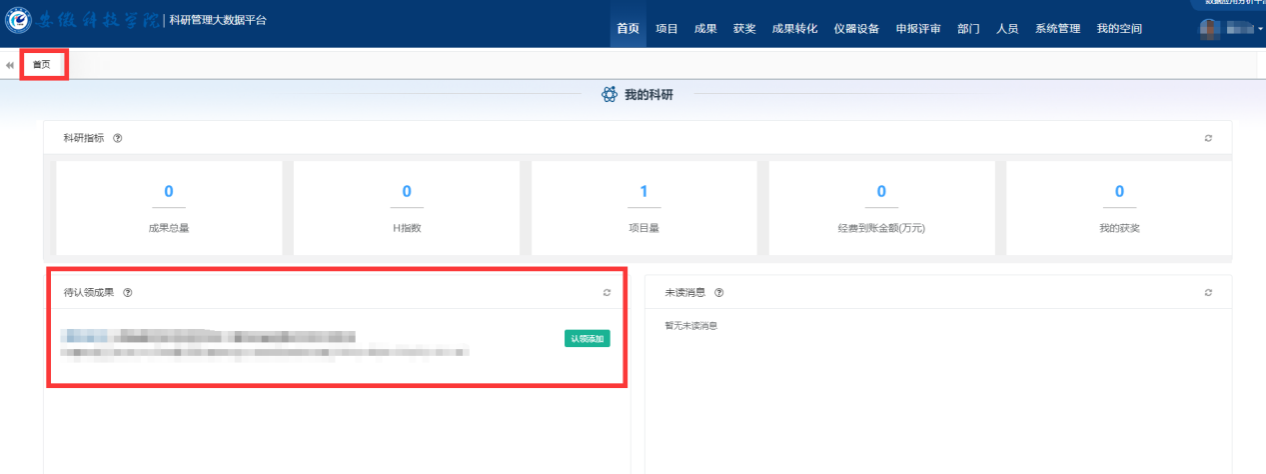This screenshot has width=1266, height=474.
Task: Select the 成果总量 indicator card
Action: click(x=169, y=208)
